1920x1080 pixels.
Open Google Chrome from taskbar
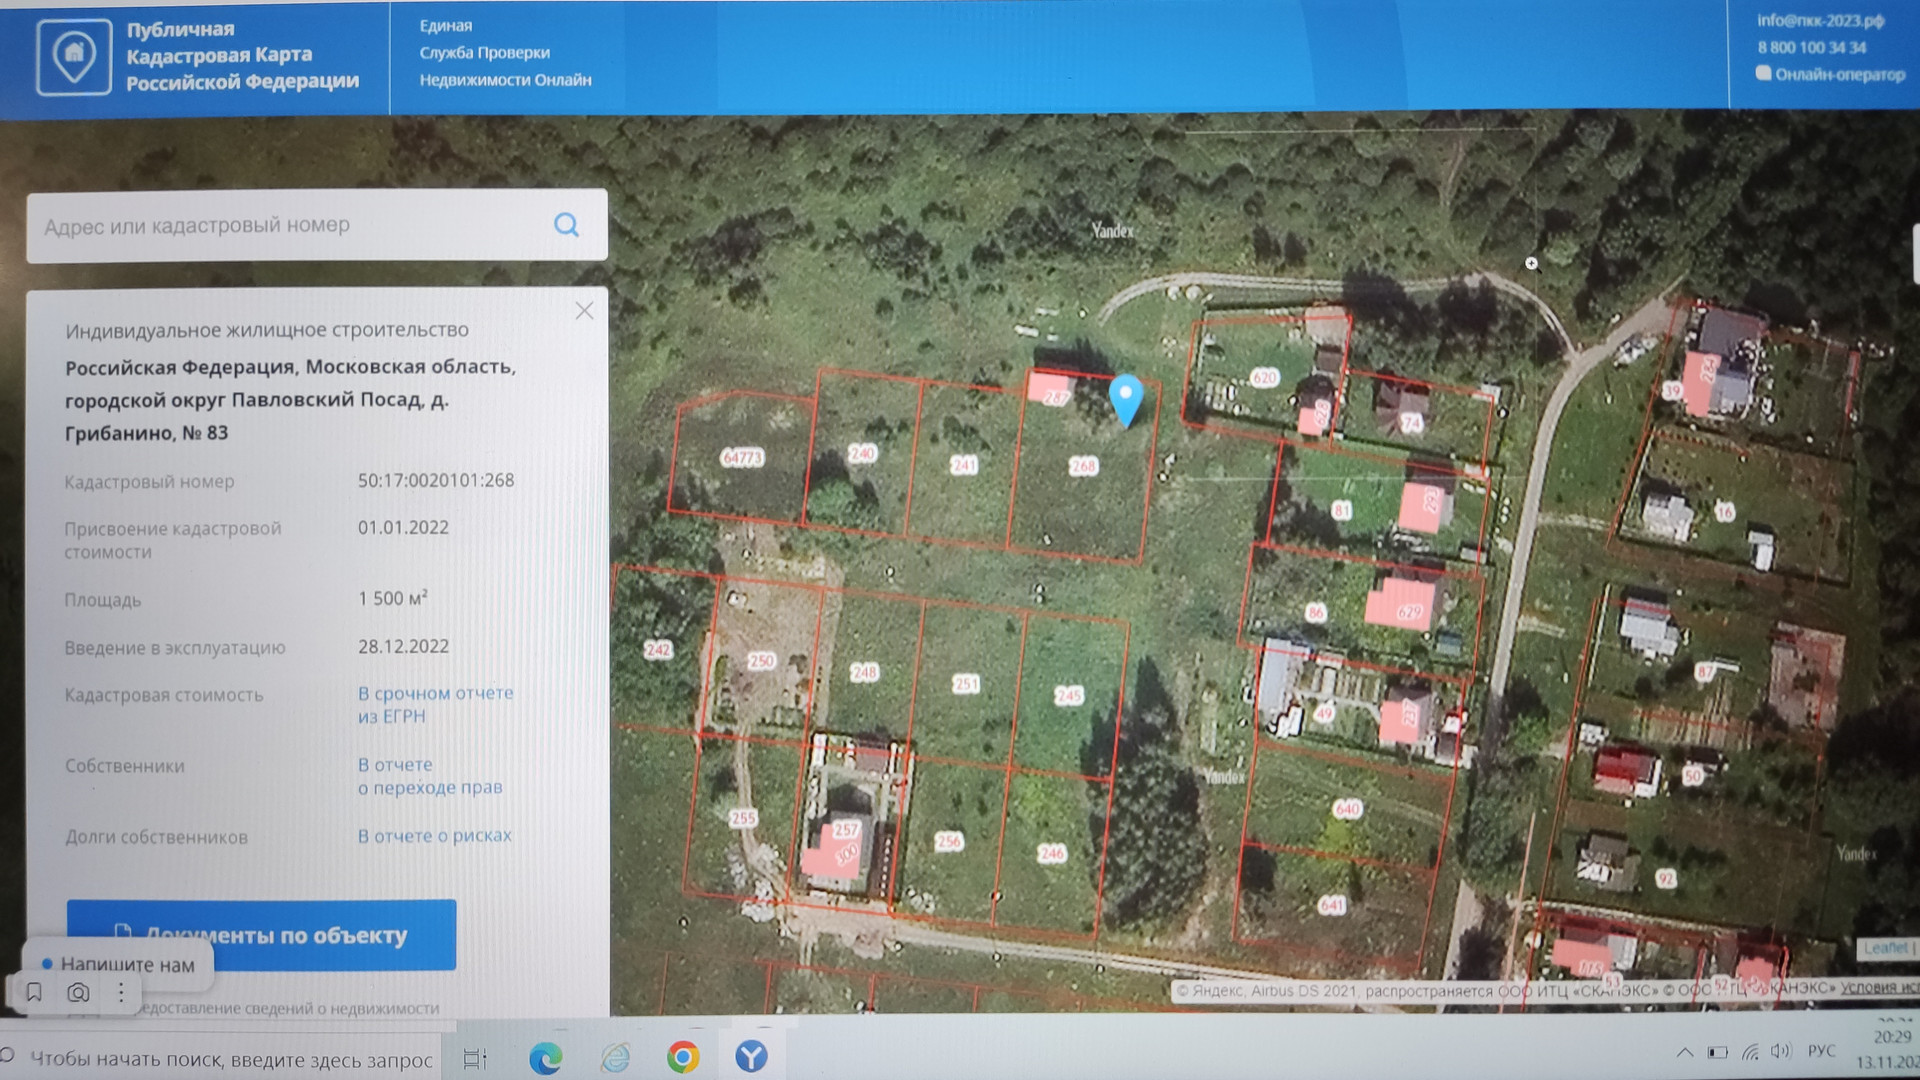tap(683, 1056)
